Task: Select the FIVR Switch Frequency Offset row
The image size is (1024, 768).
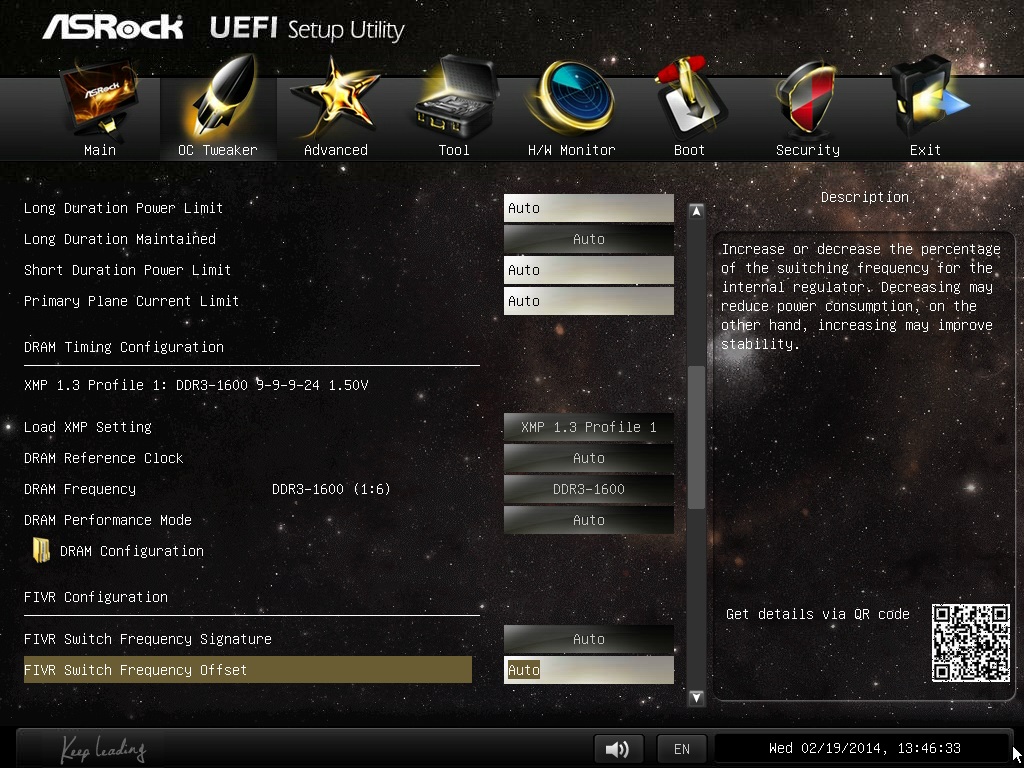Action: point(248,670)
